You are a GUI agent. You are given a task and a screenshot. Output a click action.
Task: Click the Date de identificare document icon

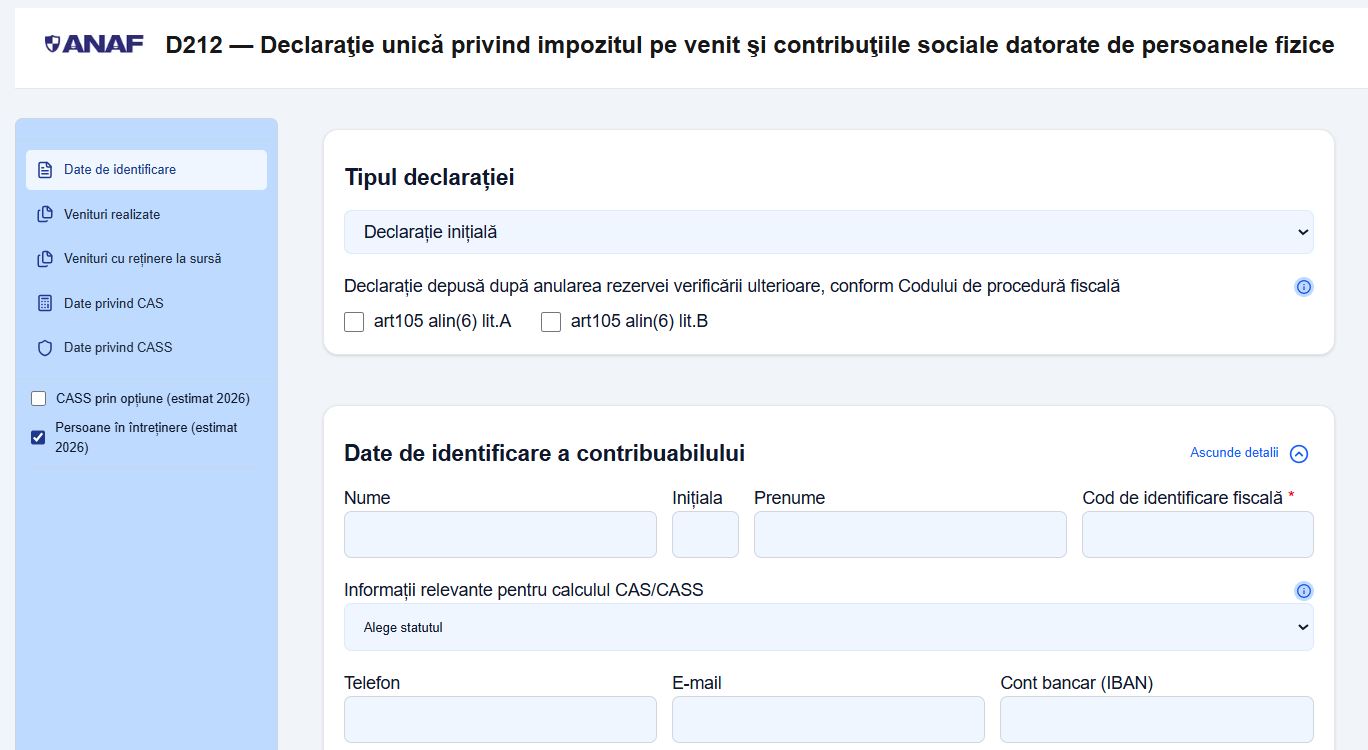pyautogui.click(x=44, y=170)
